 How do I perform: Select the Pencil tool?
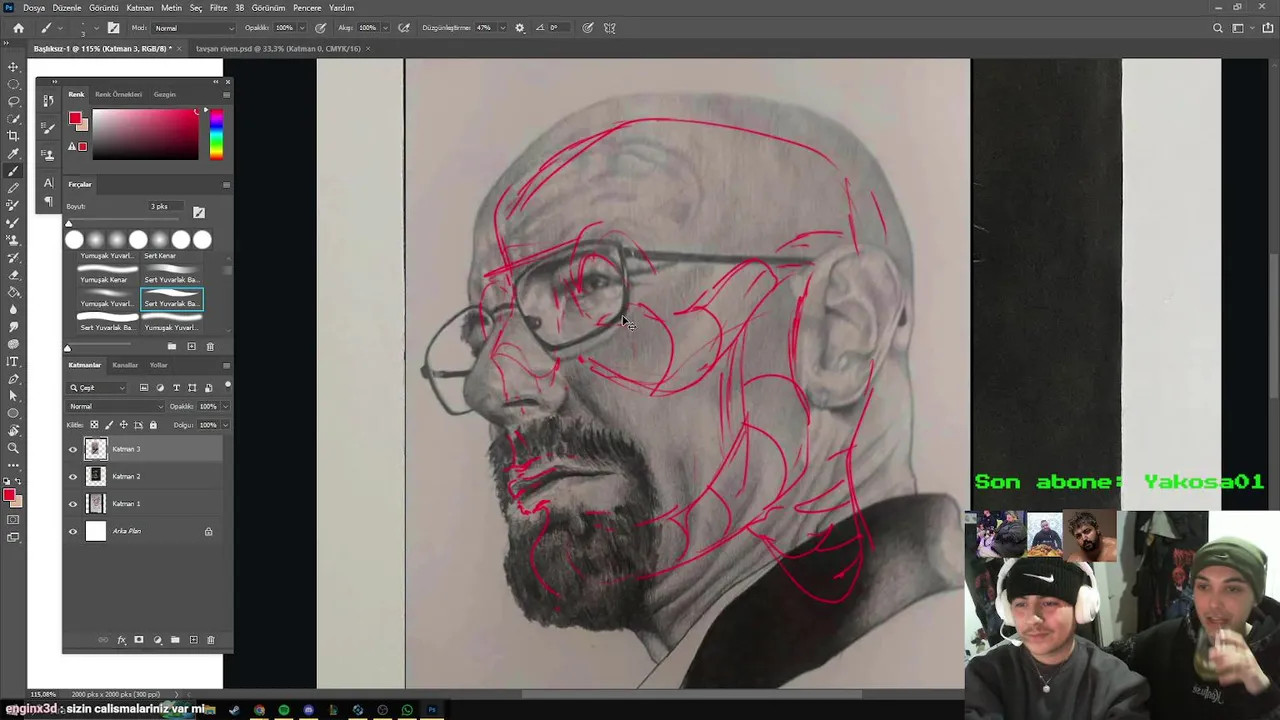13,188
